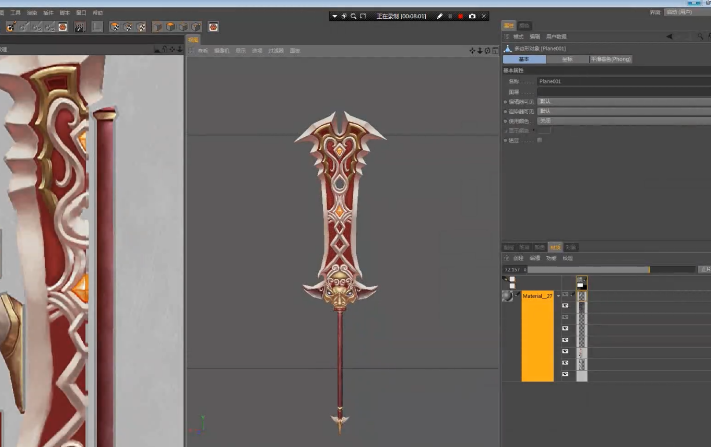This screenshot has width=711, height=447.
Task: Click the red stop recording button
Action: [460, 16]
